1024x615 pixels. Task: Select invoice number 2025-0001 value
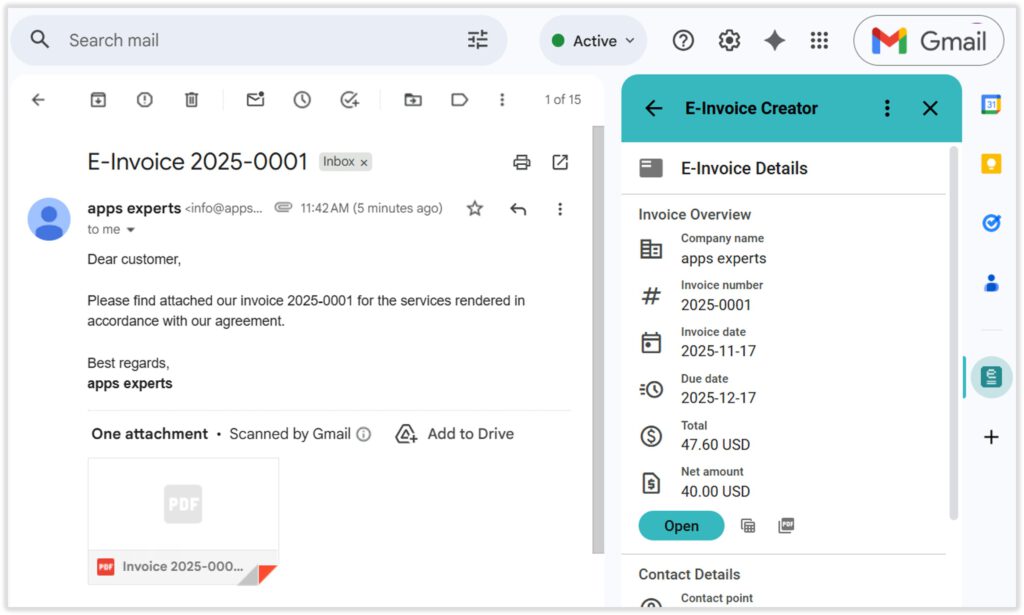[x=716, y=305]
